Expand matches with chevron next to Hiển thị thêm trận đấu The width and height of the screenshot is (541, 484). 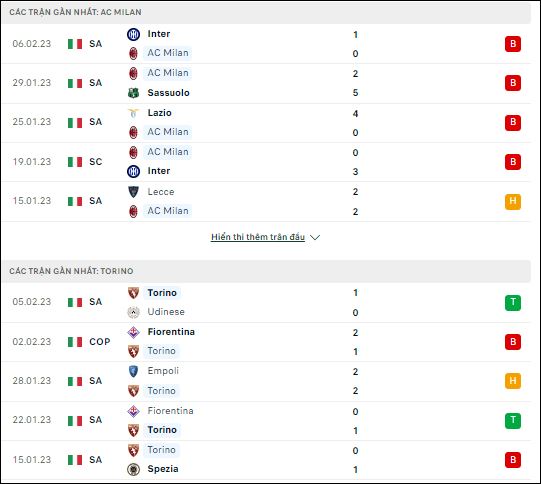(x=315, y=237)
